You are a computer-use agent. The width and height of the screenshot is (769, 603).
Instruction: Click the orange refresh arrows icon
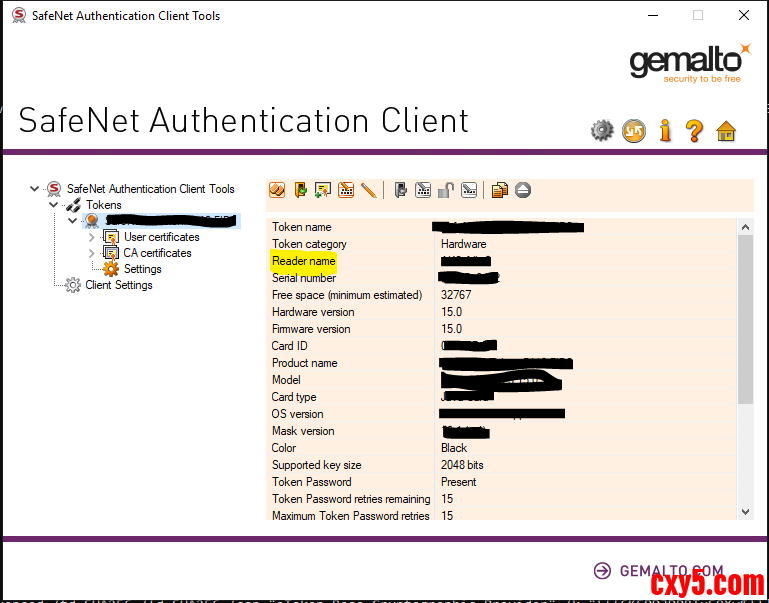tap(634, 131)
